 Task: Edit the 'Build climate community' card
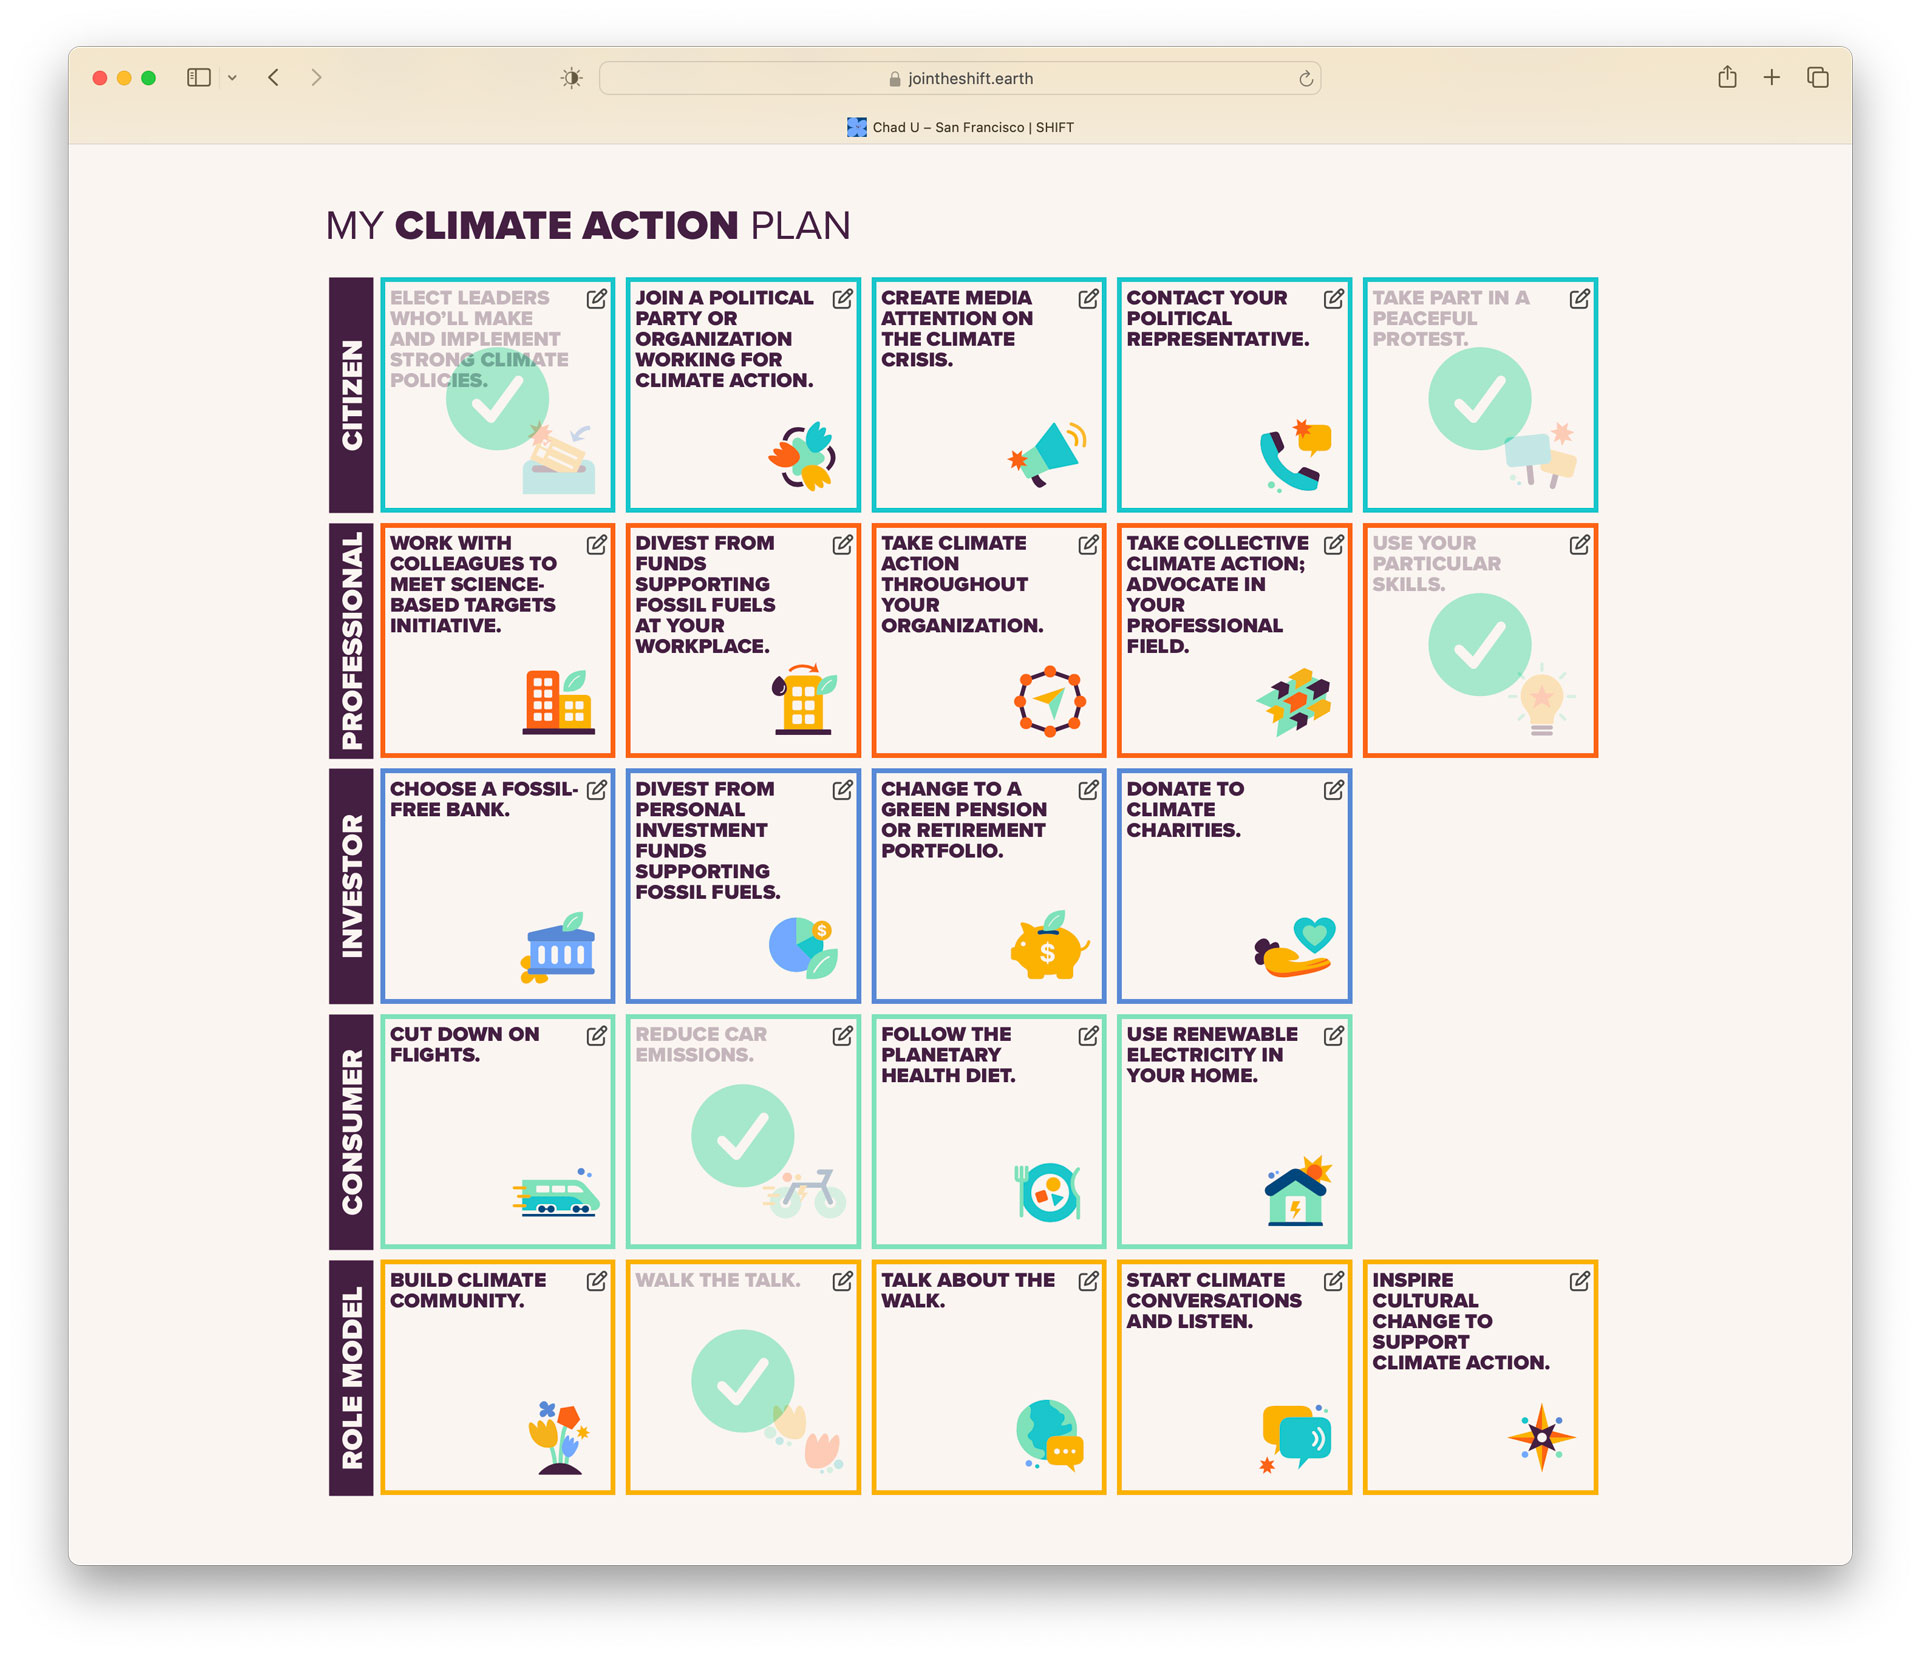pos(597,1281)
